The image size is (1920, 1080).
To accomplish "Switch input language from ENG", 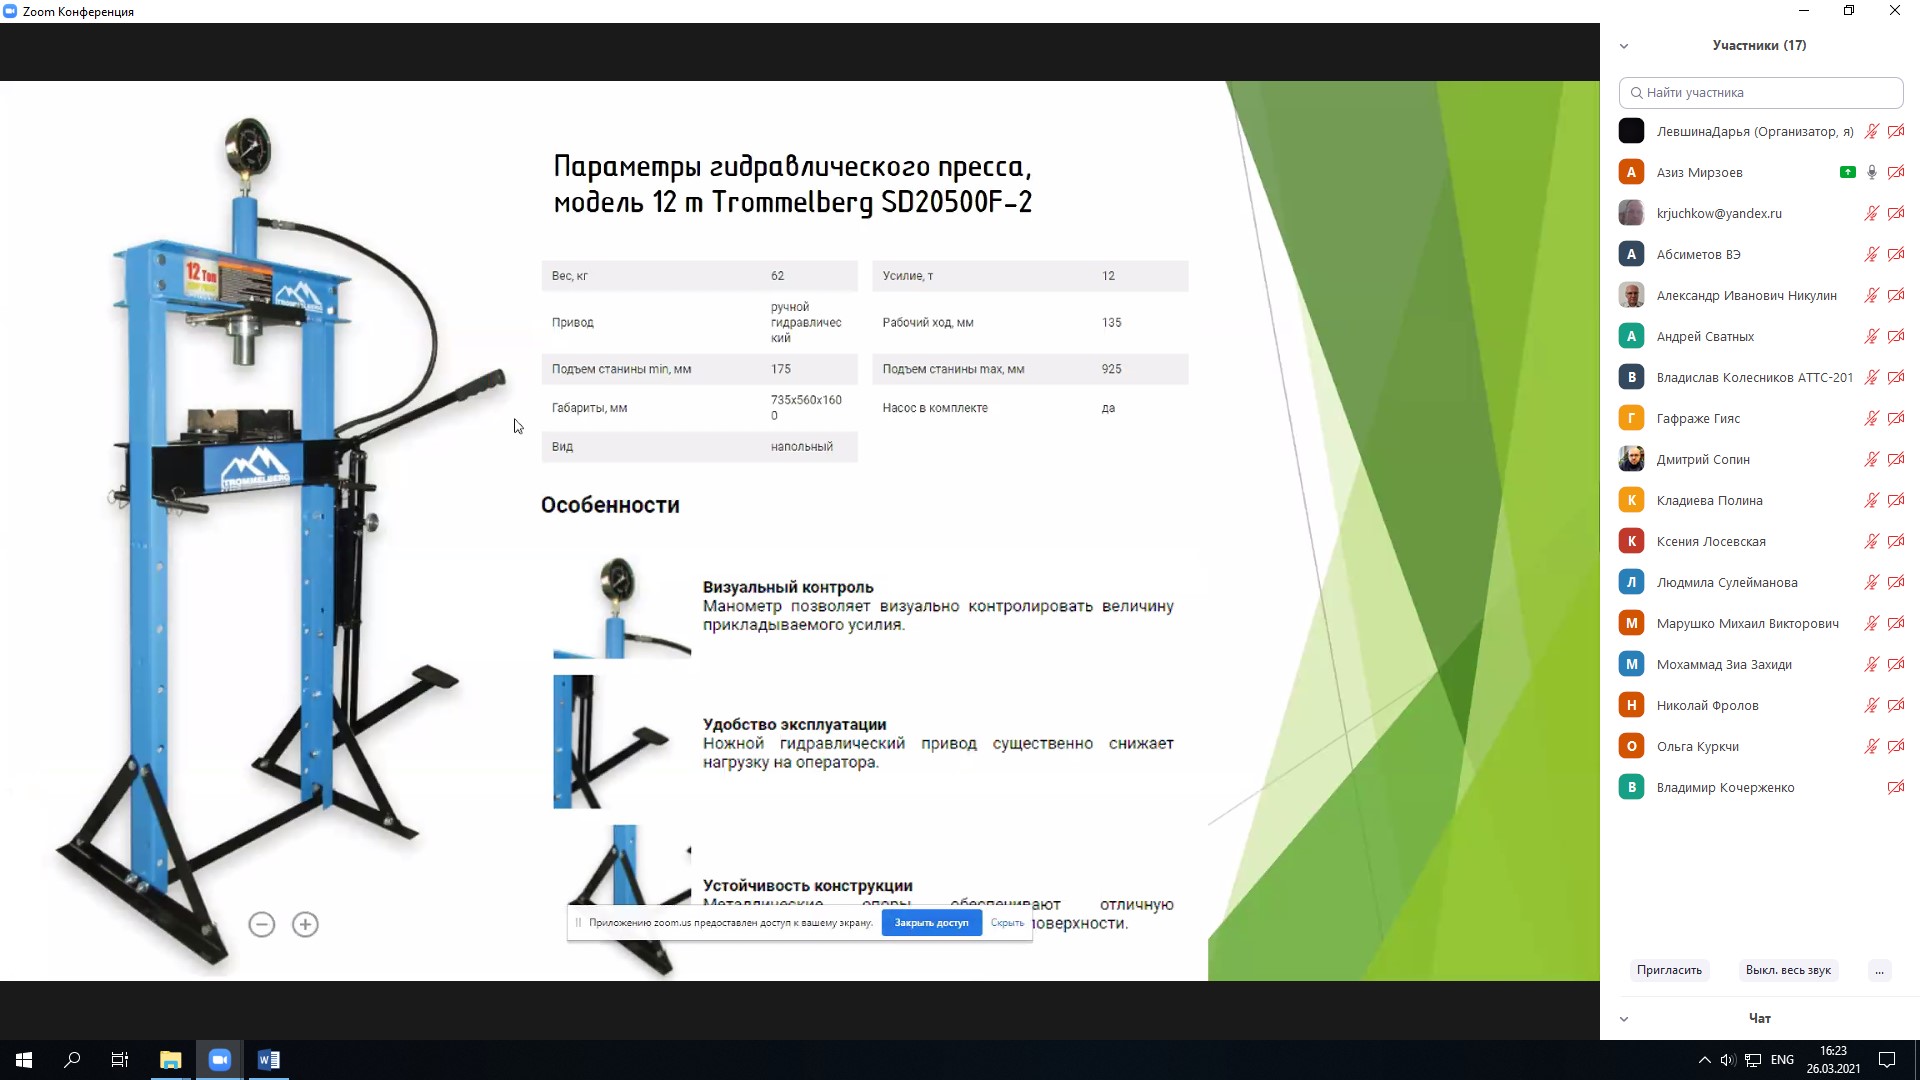I will pyautogui.click(x=1782, y=1060).
